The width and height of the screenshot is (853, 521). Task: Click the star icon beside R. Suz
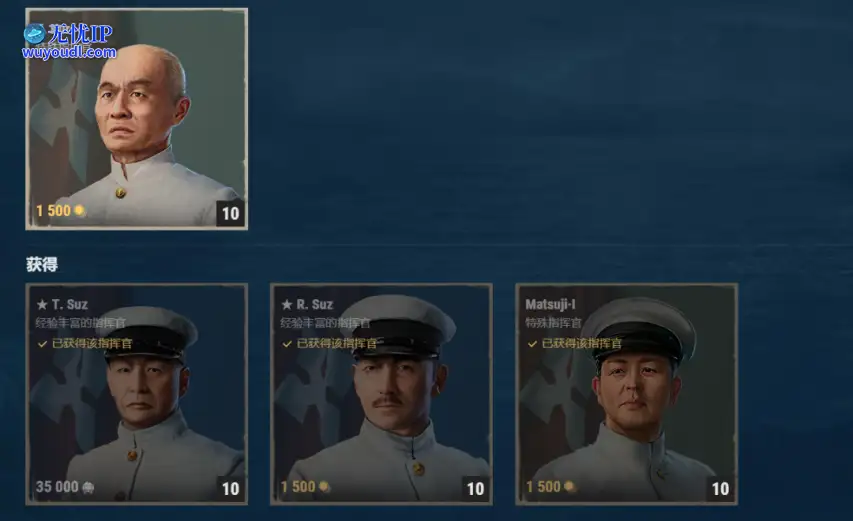coord(287,305)
